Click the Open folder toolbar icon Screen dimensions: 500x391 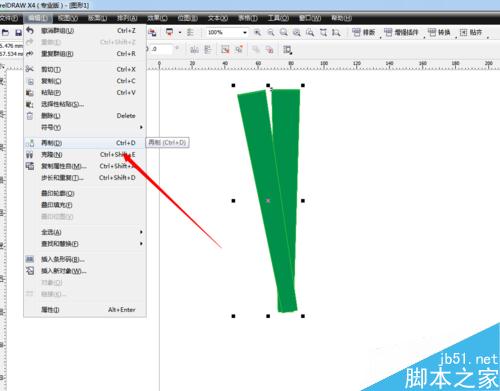5,33
